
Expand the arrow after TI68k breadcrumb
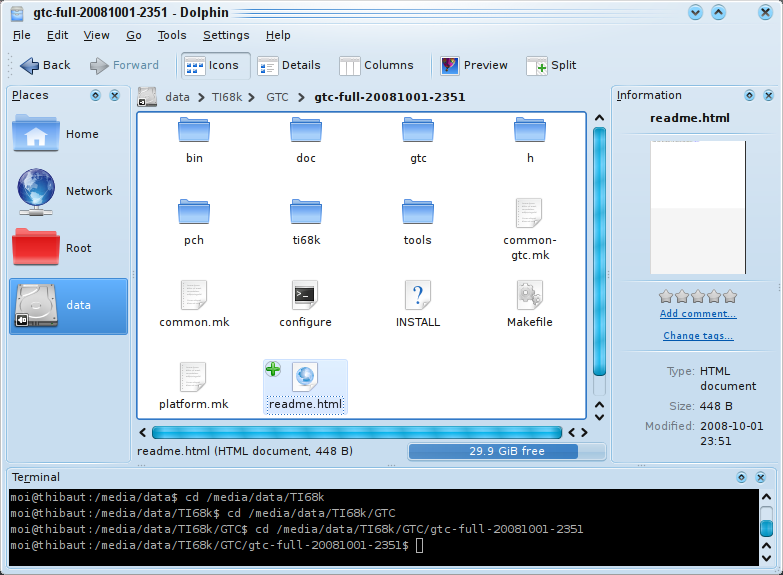[251, 97]
